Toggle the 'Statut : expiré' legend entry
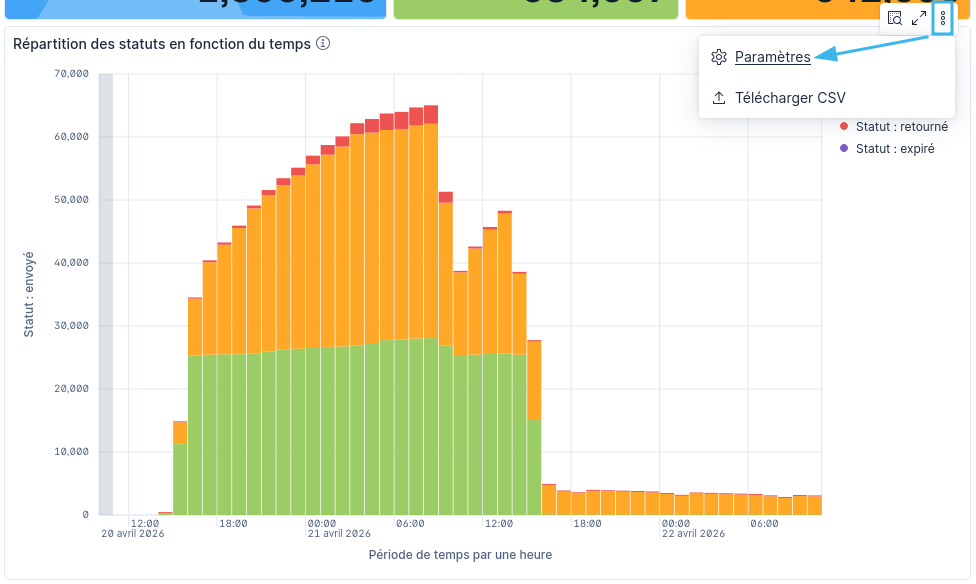 pyautogui.click(x=894, y=148)
